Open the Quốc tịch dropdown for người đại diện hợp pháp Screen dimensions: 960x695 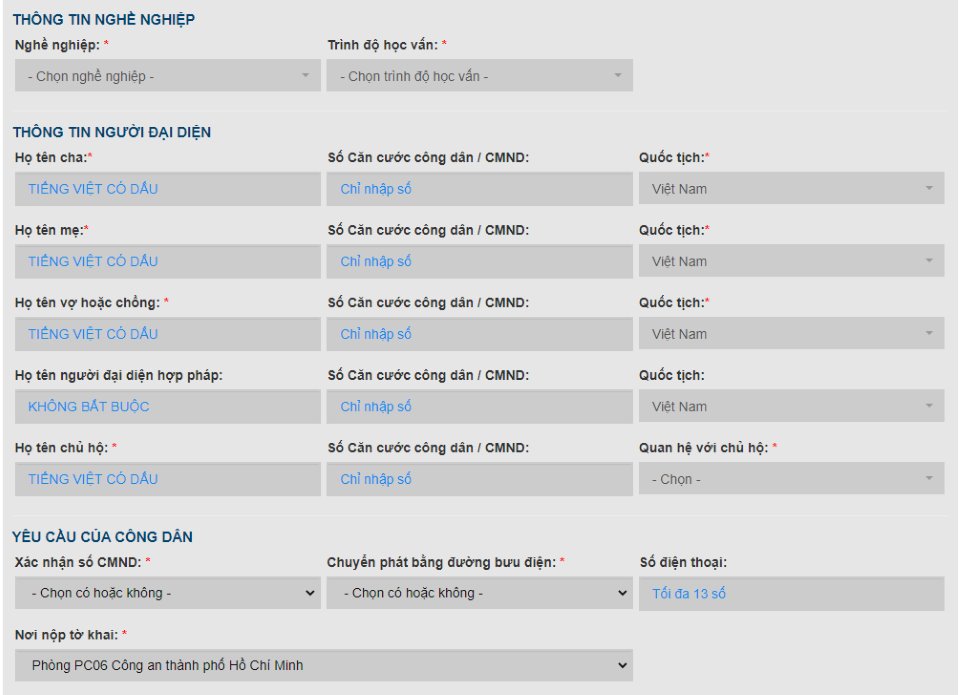click(x=790, y=406)
